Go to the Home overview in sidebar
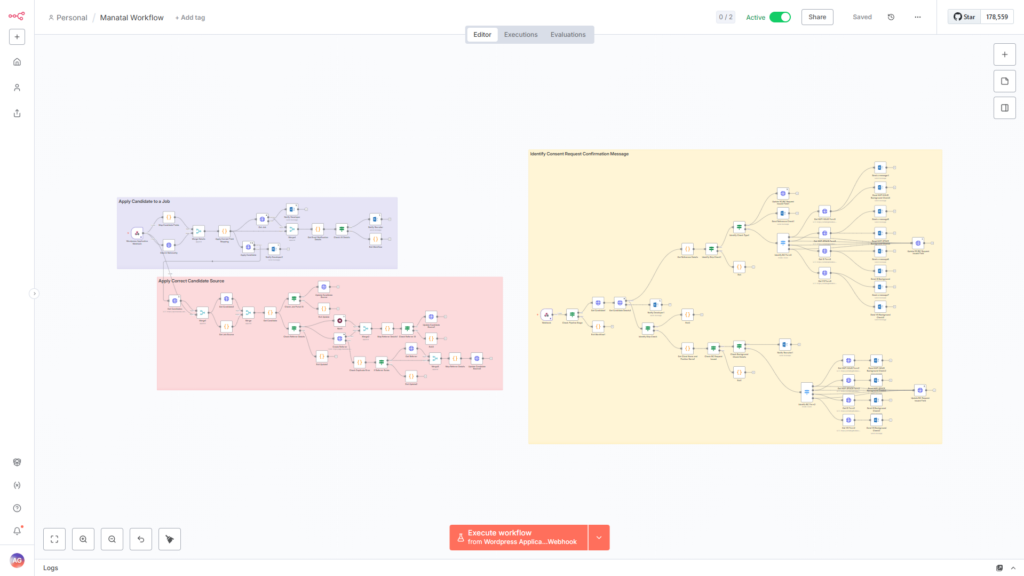 click(17, 62)
